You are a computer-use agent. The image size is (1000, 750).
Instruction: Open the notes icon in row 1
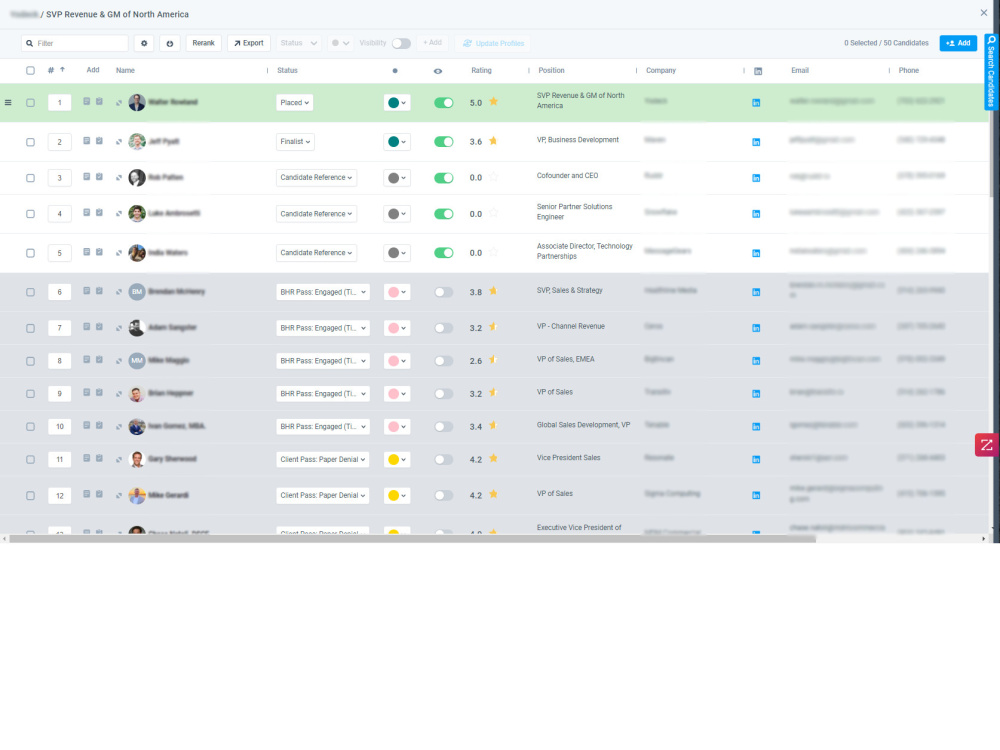point(87,101)
